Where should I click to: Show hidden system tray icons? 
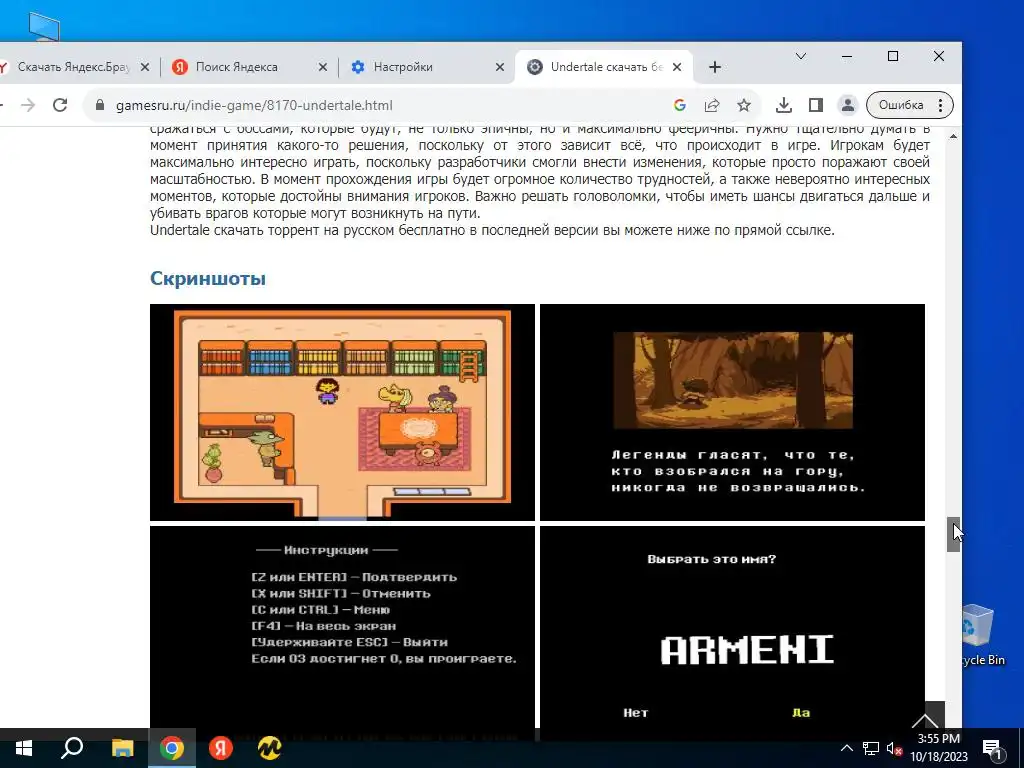point(846,748)
